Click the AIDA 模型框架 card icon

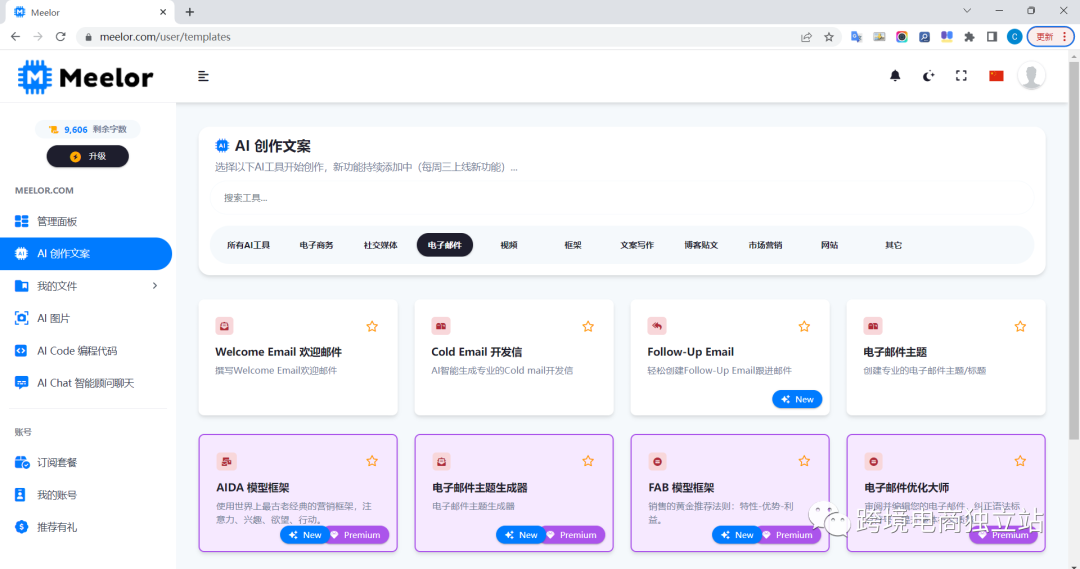point(226,462)
